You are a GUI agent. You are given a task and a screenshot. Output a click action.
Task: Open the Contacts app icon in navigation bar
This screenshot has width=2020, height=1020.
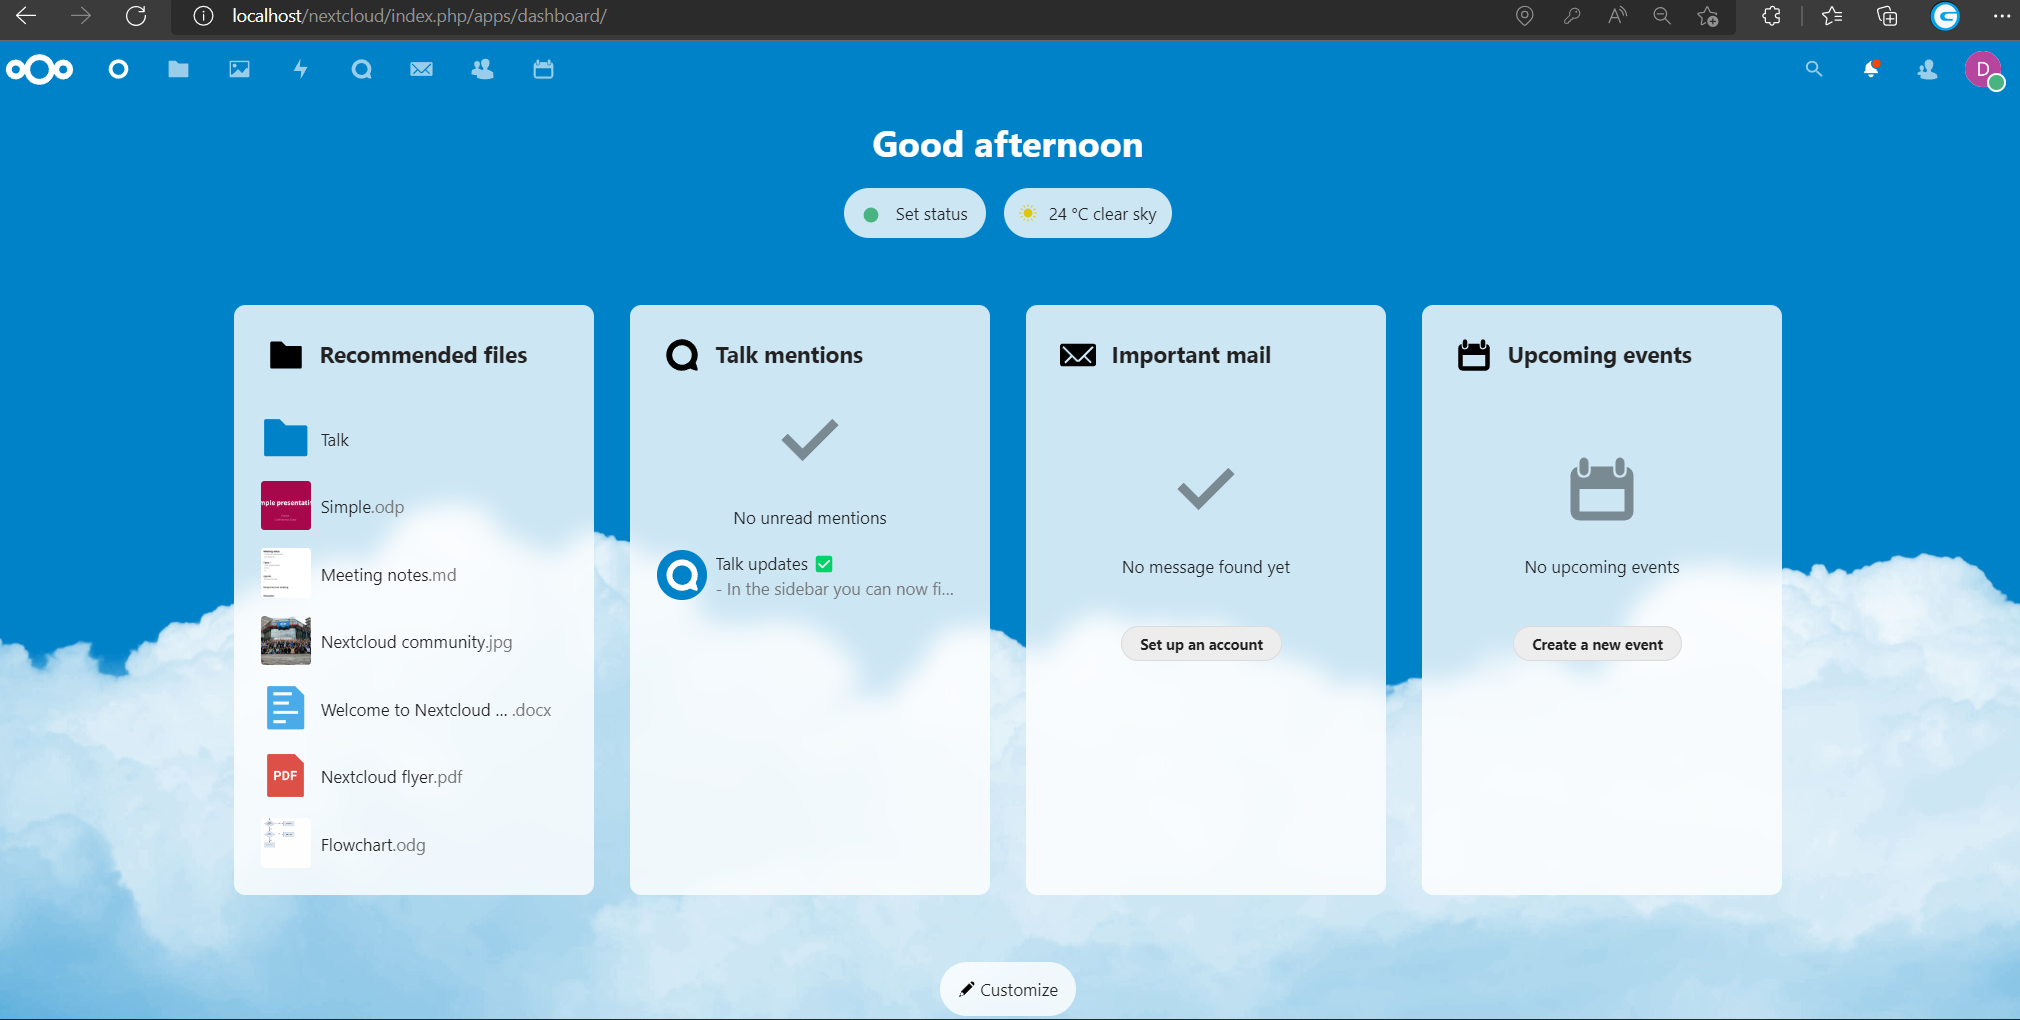coord(483,69)
